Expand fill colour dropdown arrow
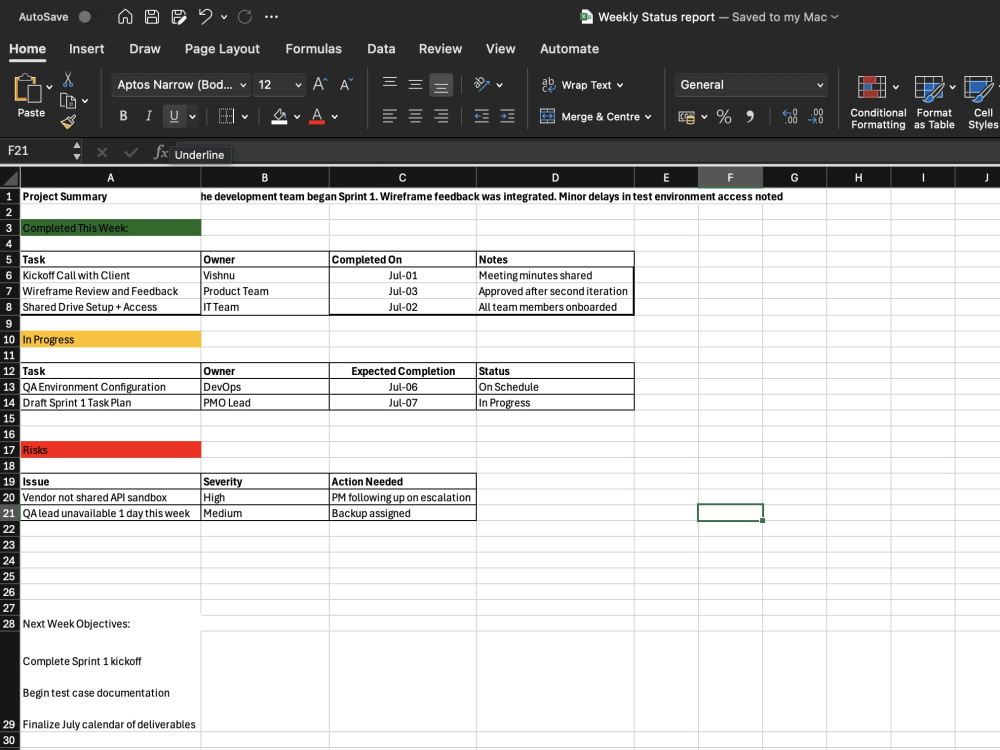Screen dimensions: 1000x750 click(x=297, y=117)
